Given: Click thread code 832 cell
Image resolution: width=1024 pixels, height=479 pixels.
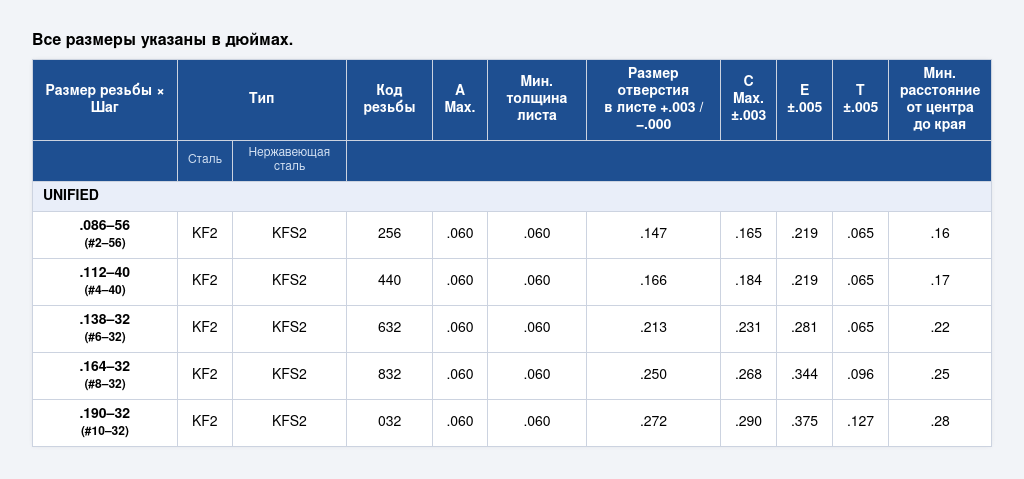Looking at the screenshot, I should point(389,375).
